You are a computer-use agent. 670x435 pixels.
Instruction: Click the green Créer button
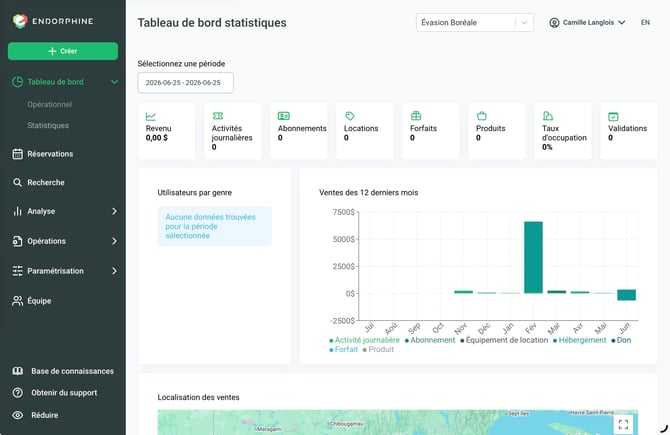click(63, 51)
